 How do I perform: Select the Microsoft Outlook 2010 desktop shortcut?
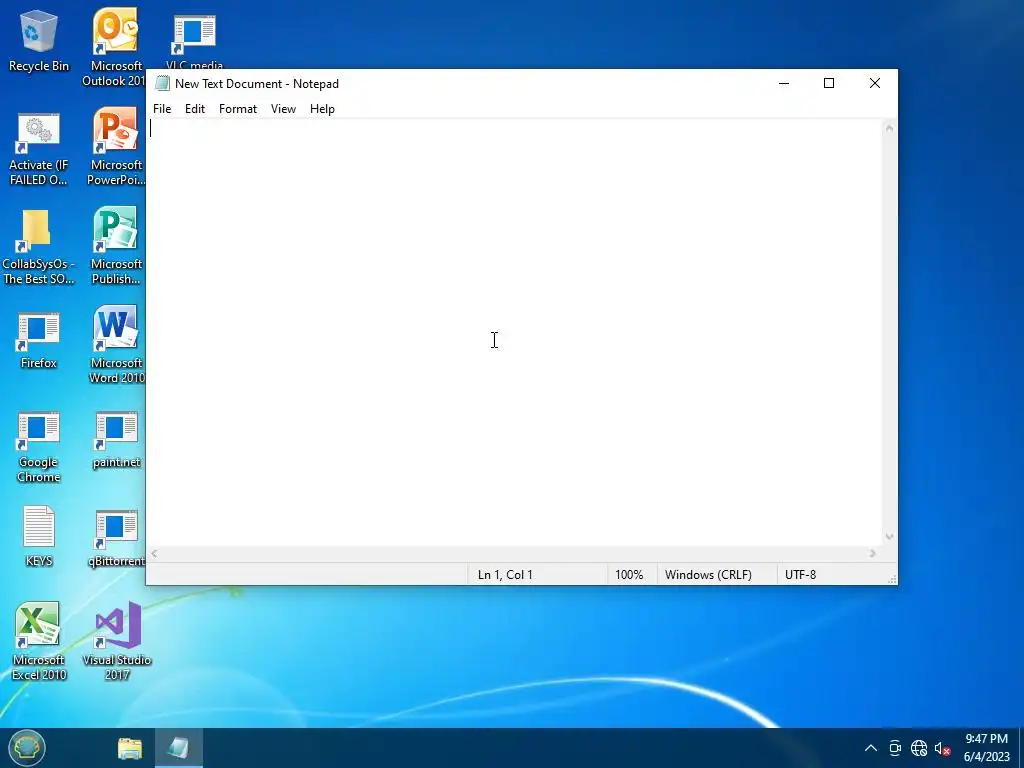pos(114,47)
